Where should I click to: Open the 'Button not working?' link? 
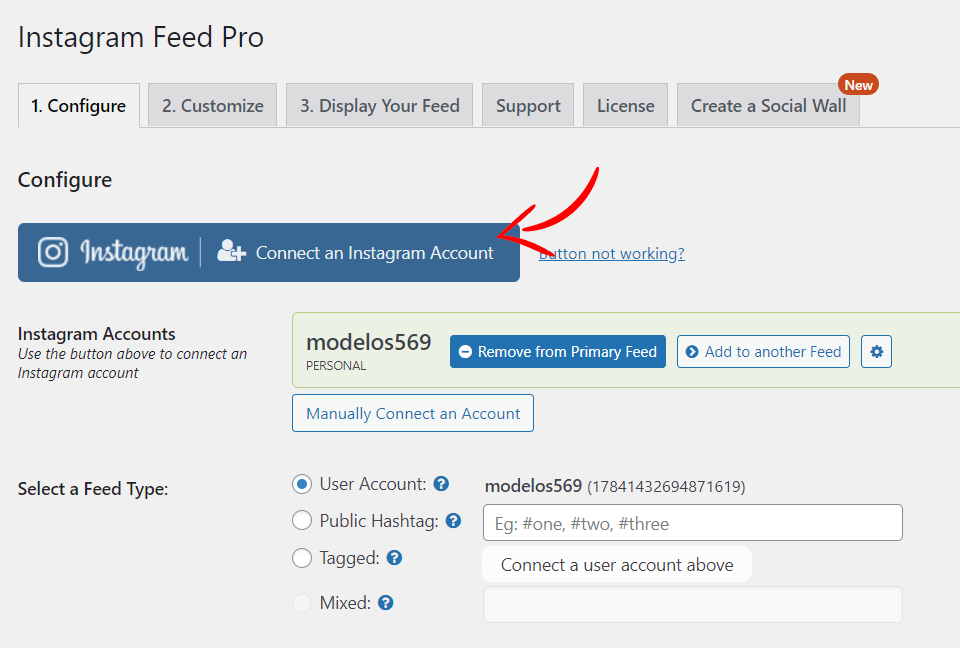pos(612,254)
